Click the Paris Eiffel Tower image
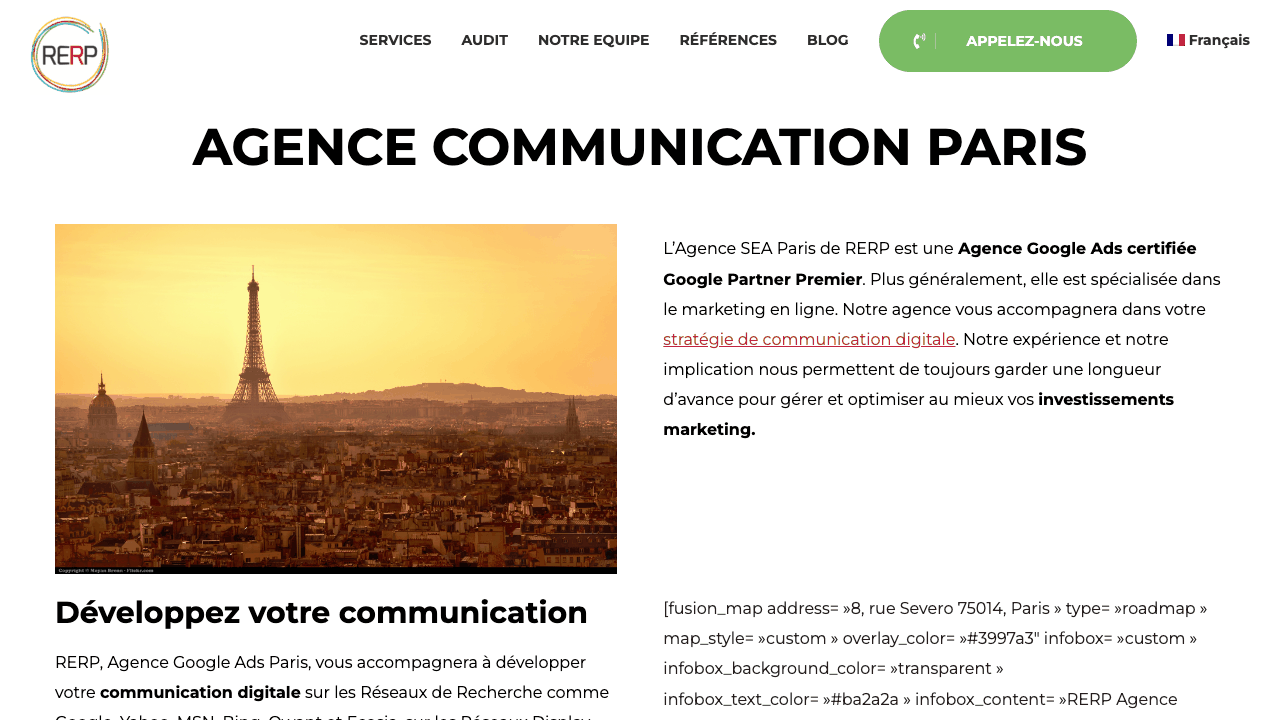This screenshot has height=720, width=1280. [336, 399]
